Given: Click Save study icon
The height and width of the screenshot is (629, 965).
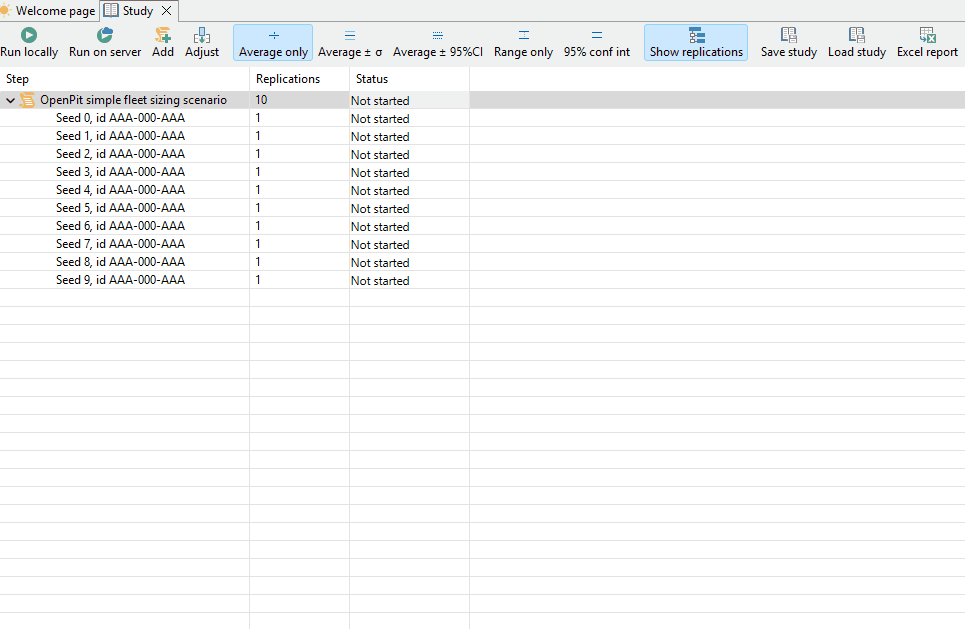Looking at the screenshot, I should [x=788, y=35].
